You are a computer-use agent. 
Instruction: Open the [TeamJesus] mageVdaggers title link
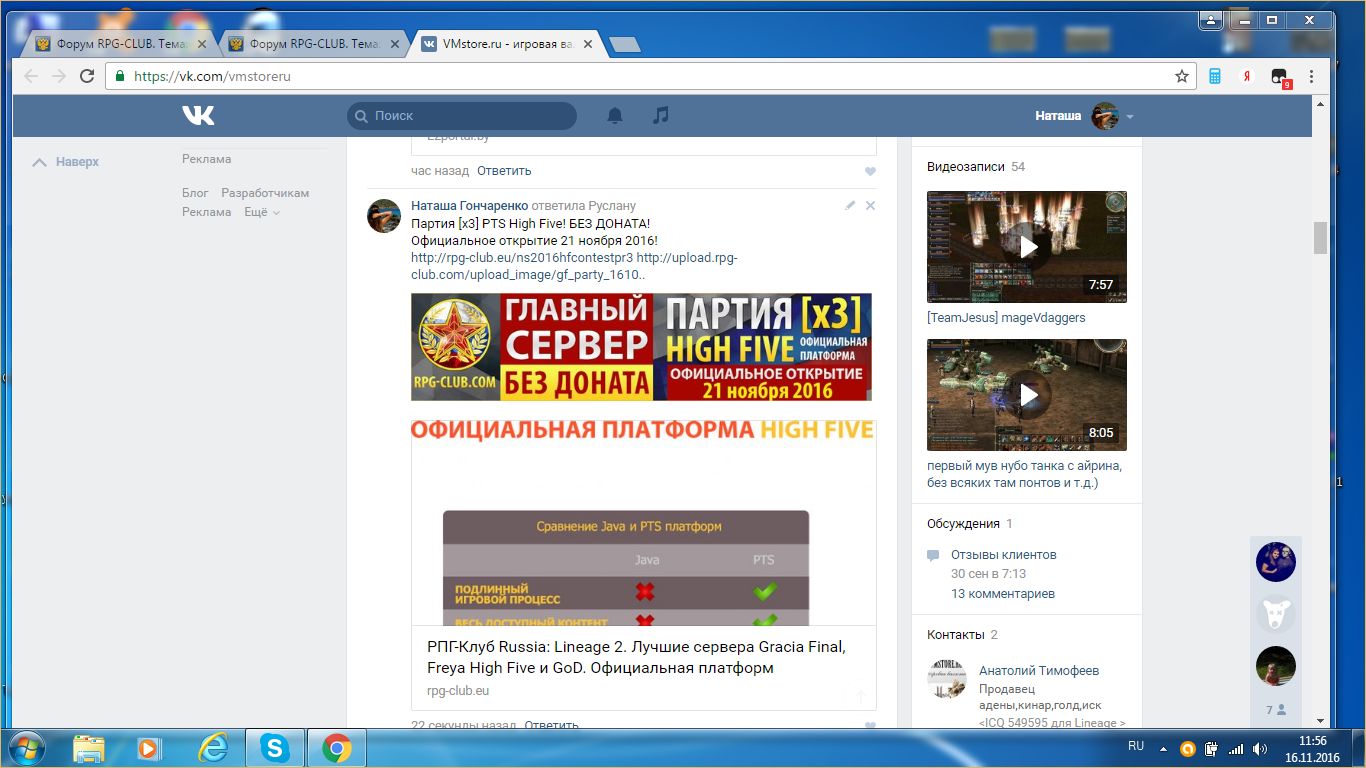(x=1006, y=318)
